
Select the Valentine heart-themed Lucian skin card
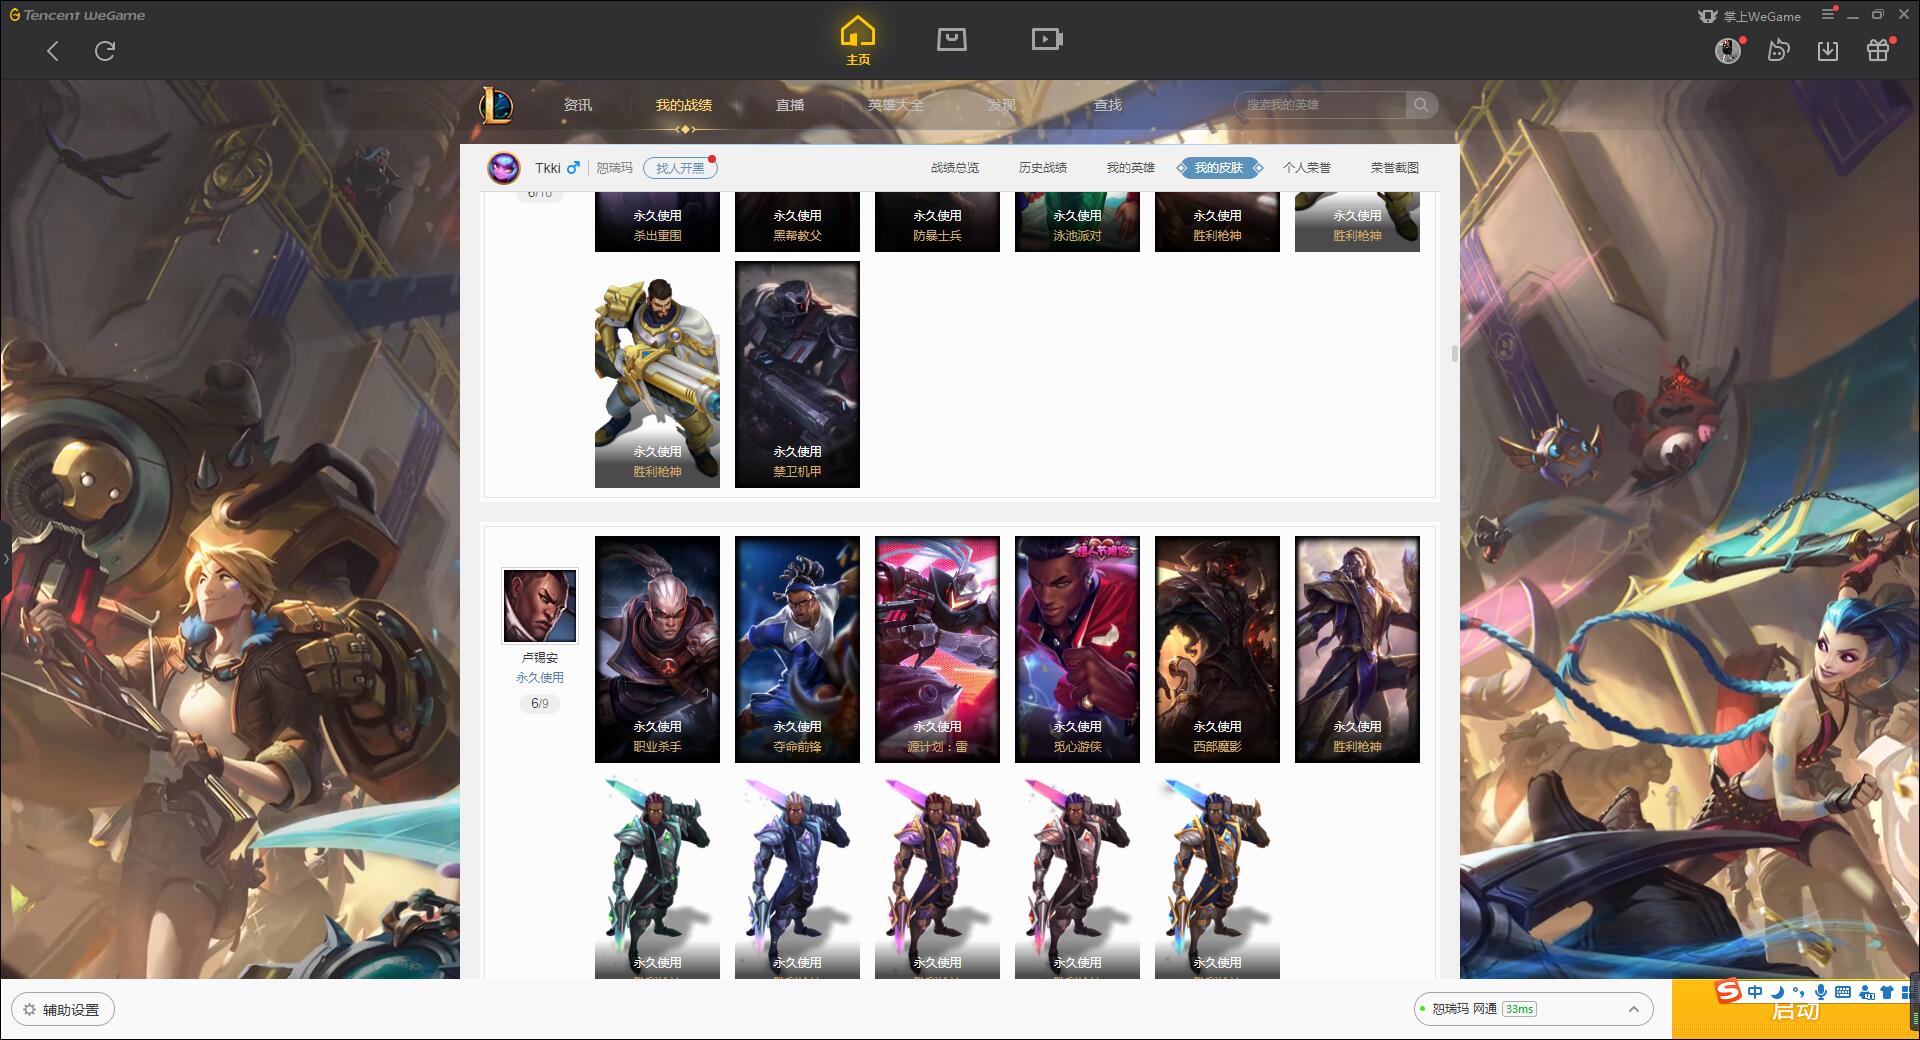pos(1077,650)
